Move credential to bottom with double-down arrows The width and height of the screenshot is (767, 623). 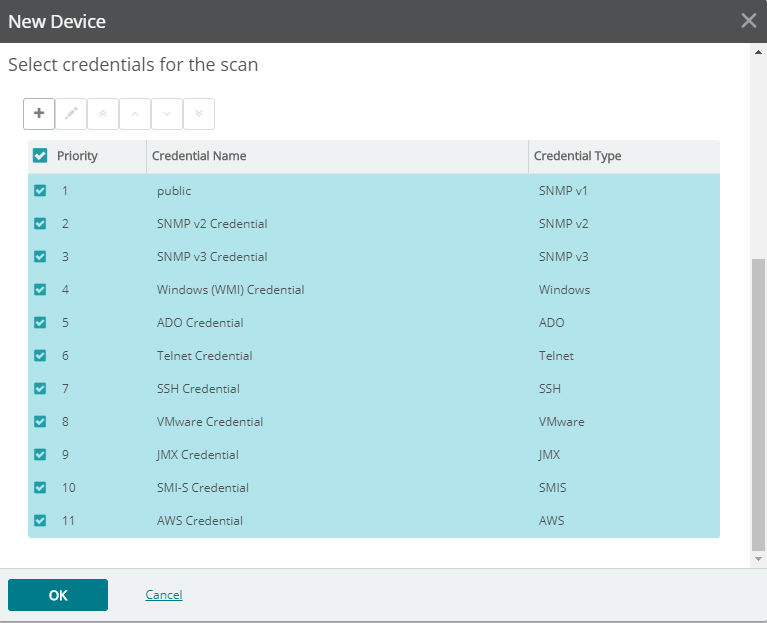pos(199,114)
